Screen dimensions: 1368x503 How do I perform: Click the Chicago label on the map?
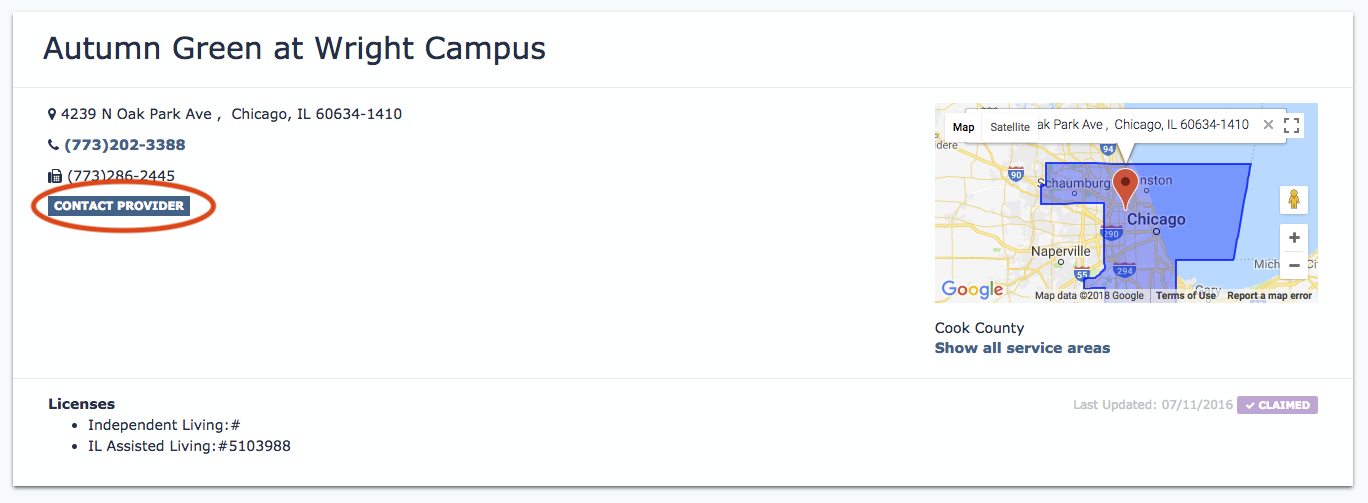[x=1156, y=219]
